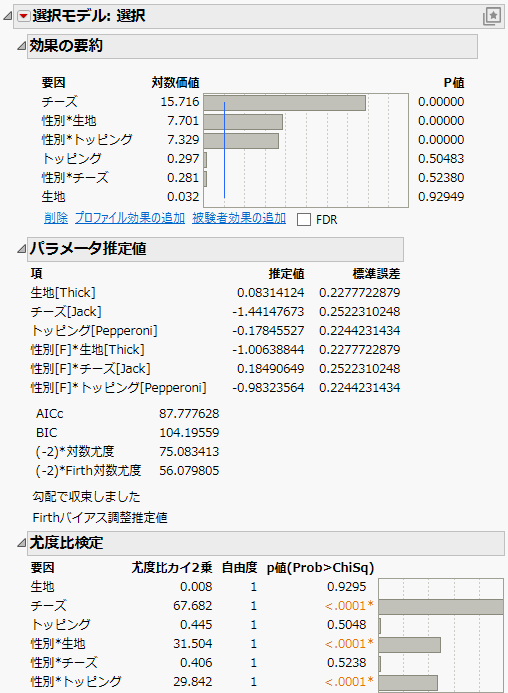Click the P値 value 0.92949
The image size is (508, 693).
click(441, 197)
